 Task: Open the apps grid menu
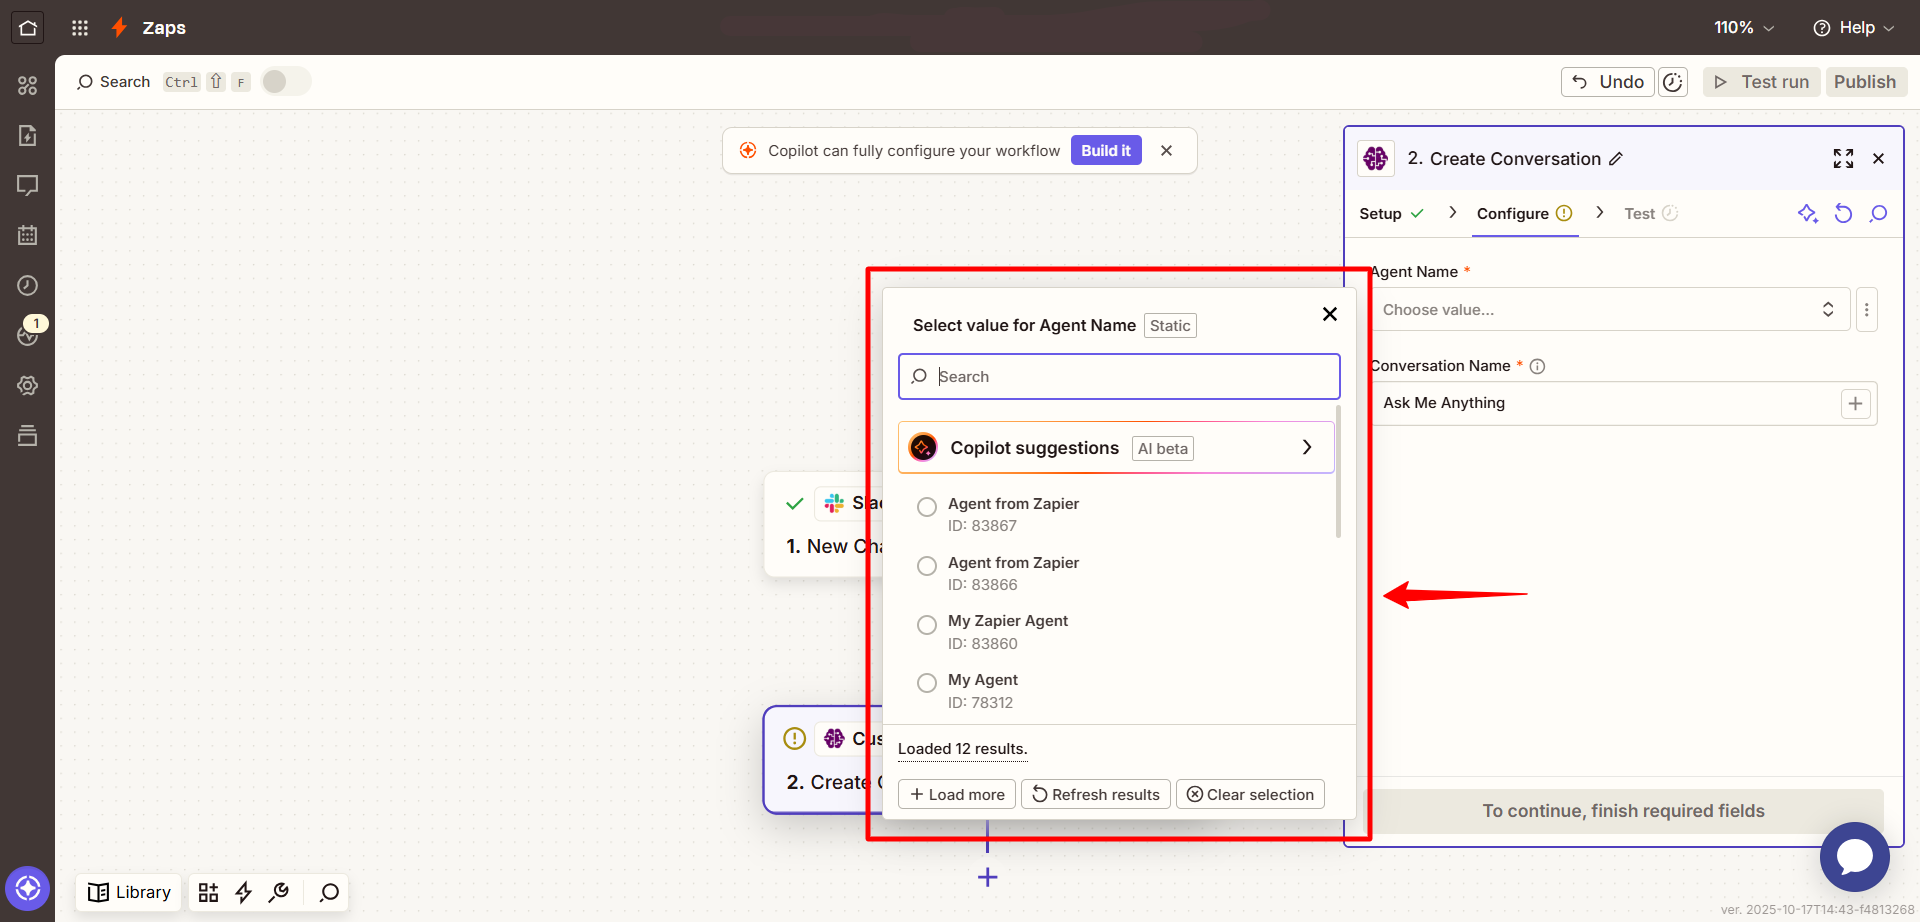80,28
